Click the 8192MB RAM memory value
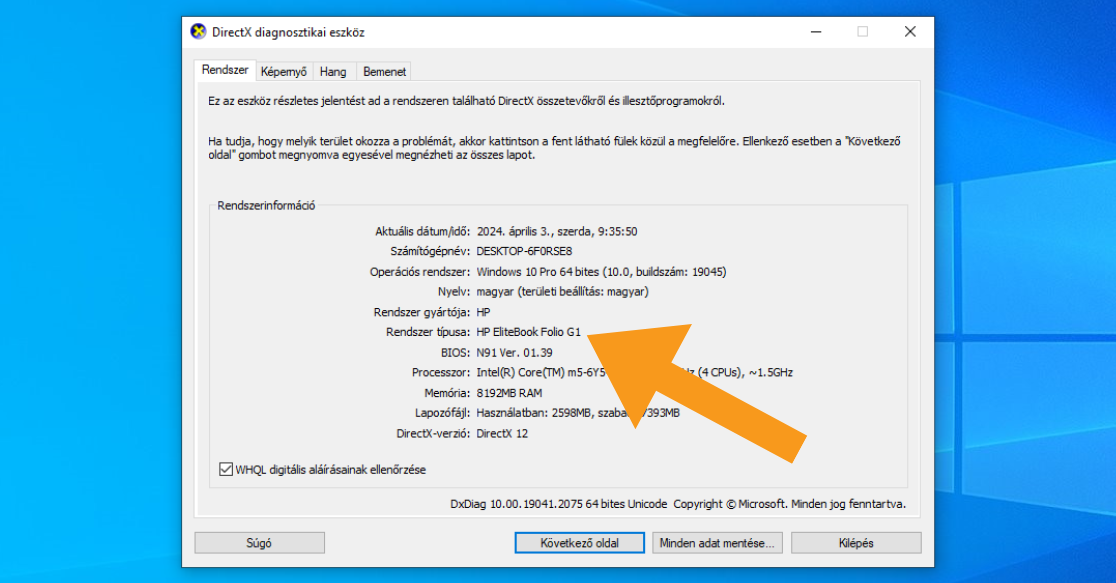The height and width of the screenshot is (583, 1116). (509, 393)
